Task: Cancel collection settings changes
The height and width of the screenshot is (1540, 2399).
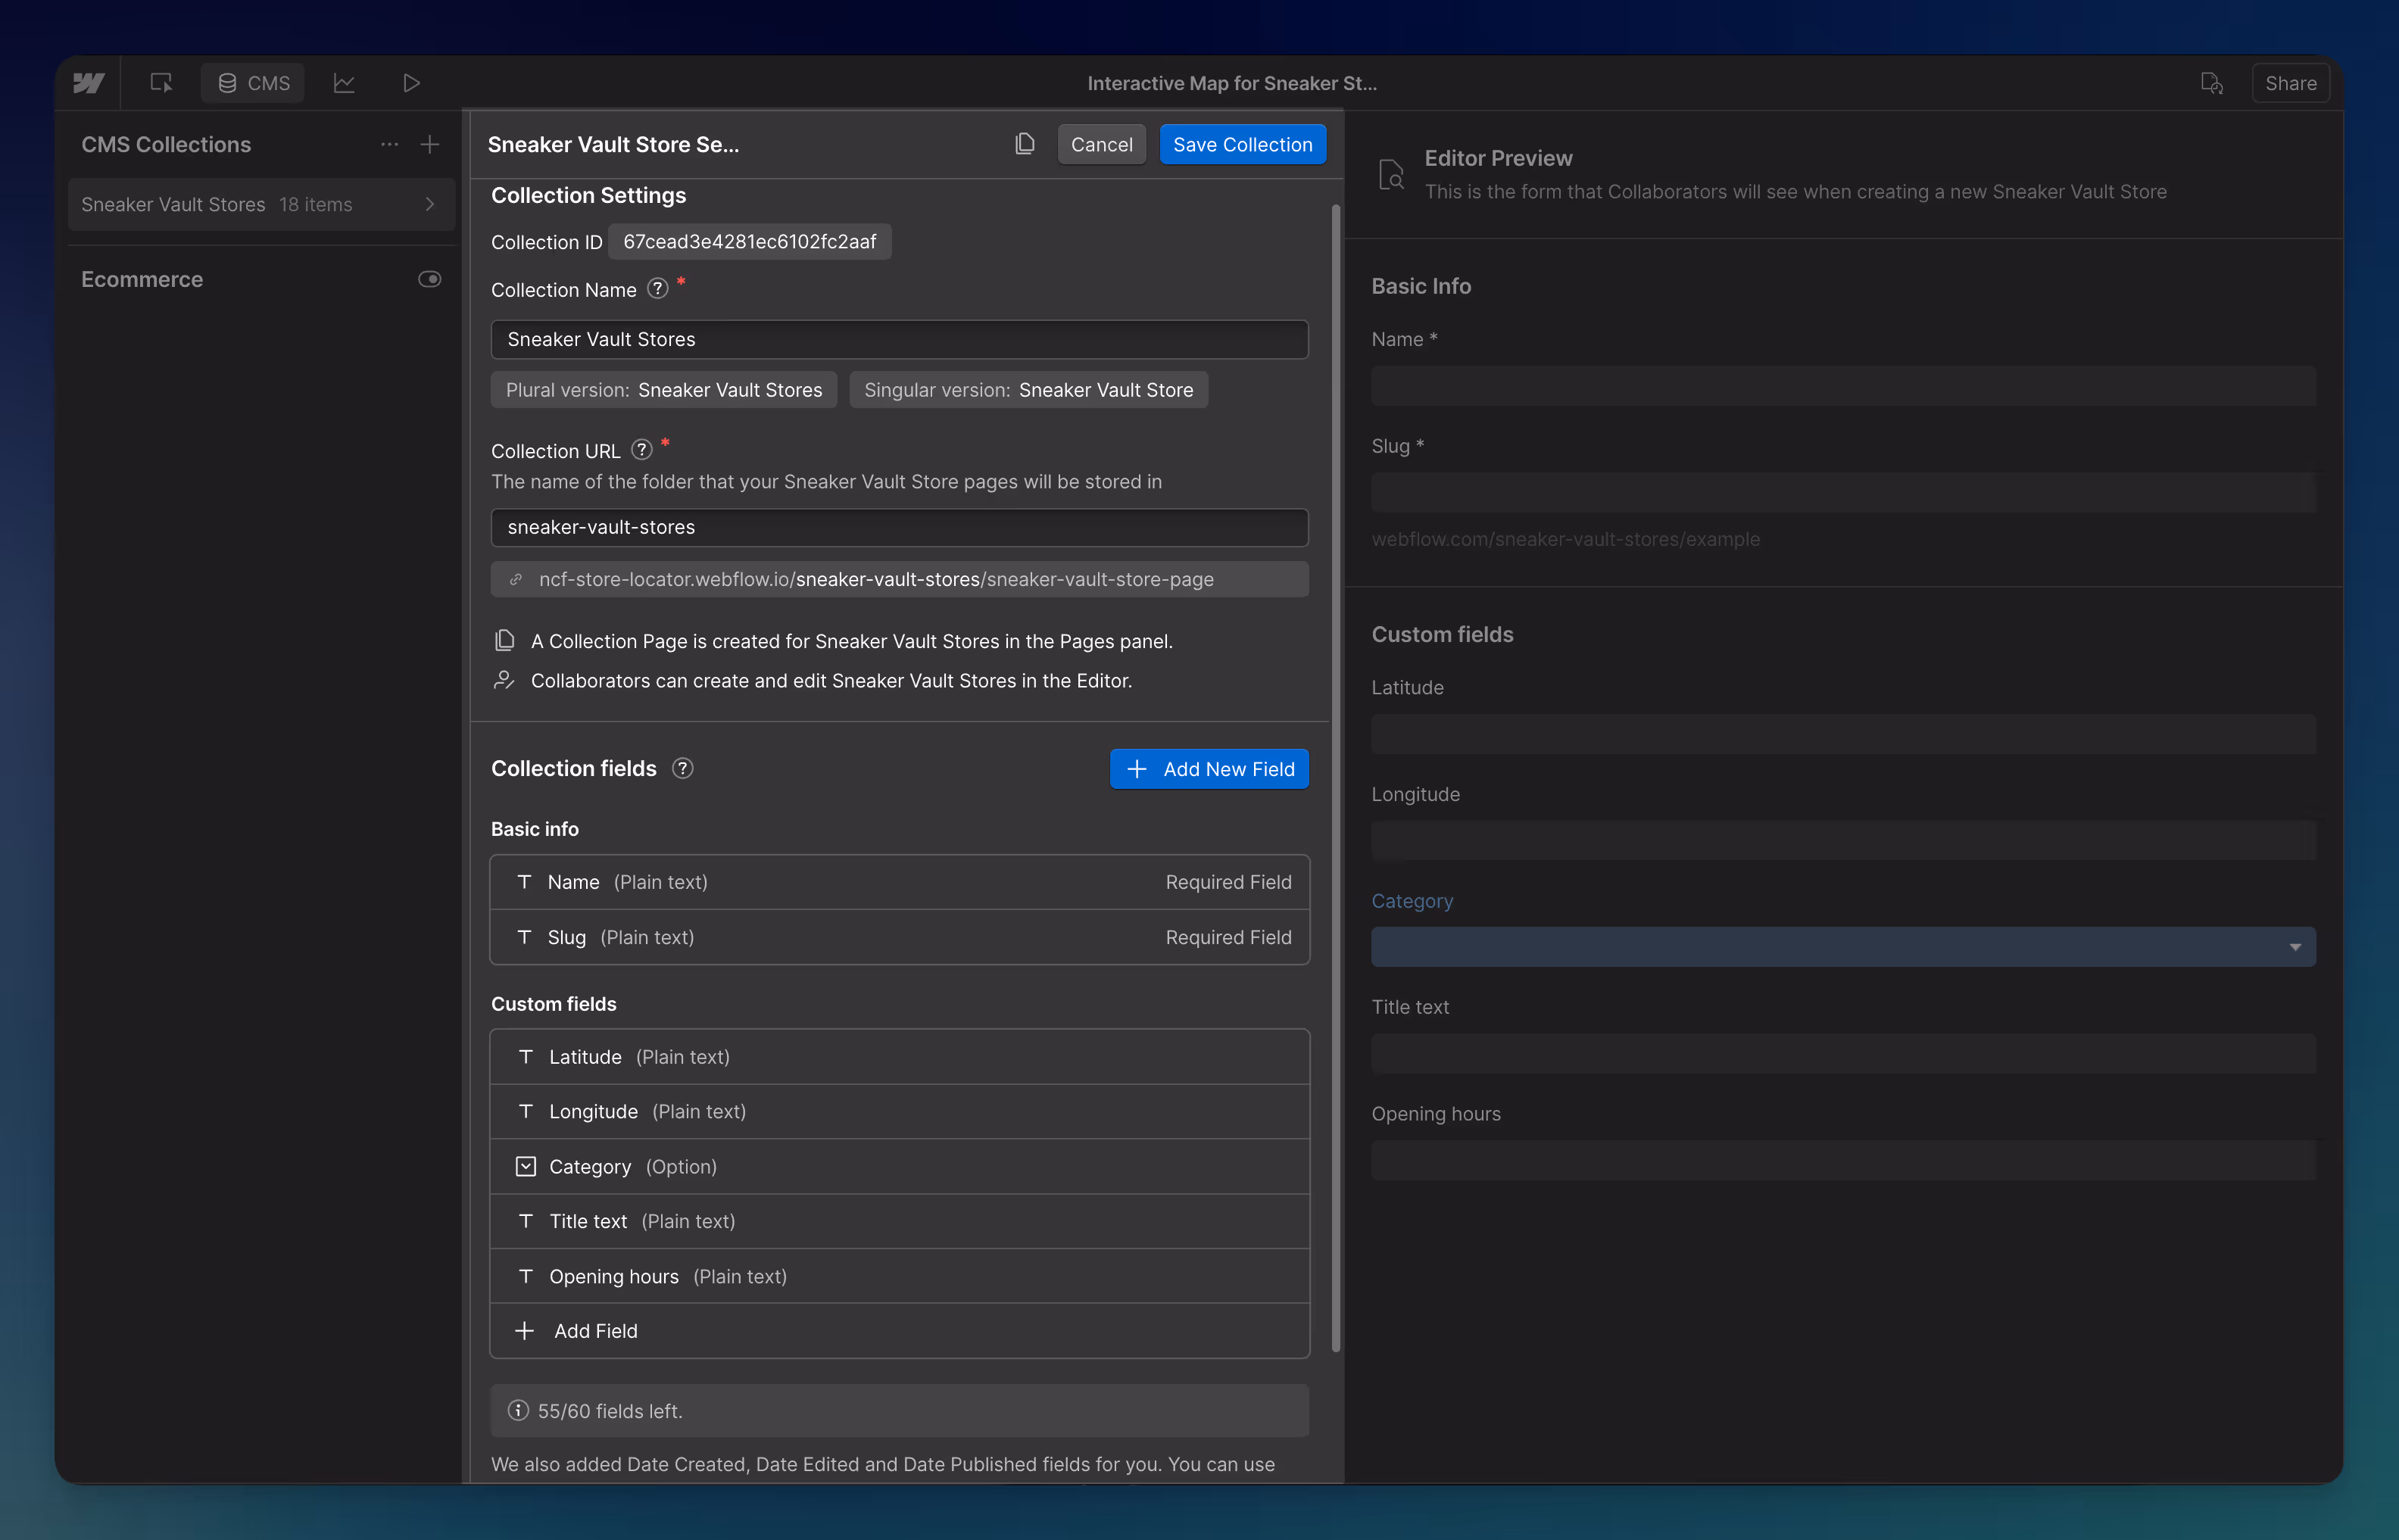Action: (x=1101, y=144)
